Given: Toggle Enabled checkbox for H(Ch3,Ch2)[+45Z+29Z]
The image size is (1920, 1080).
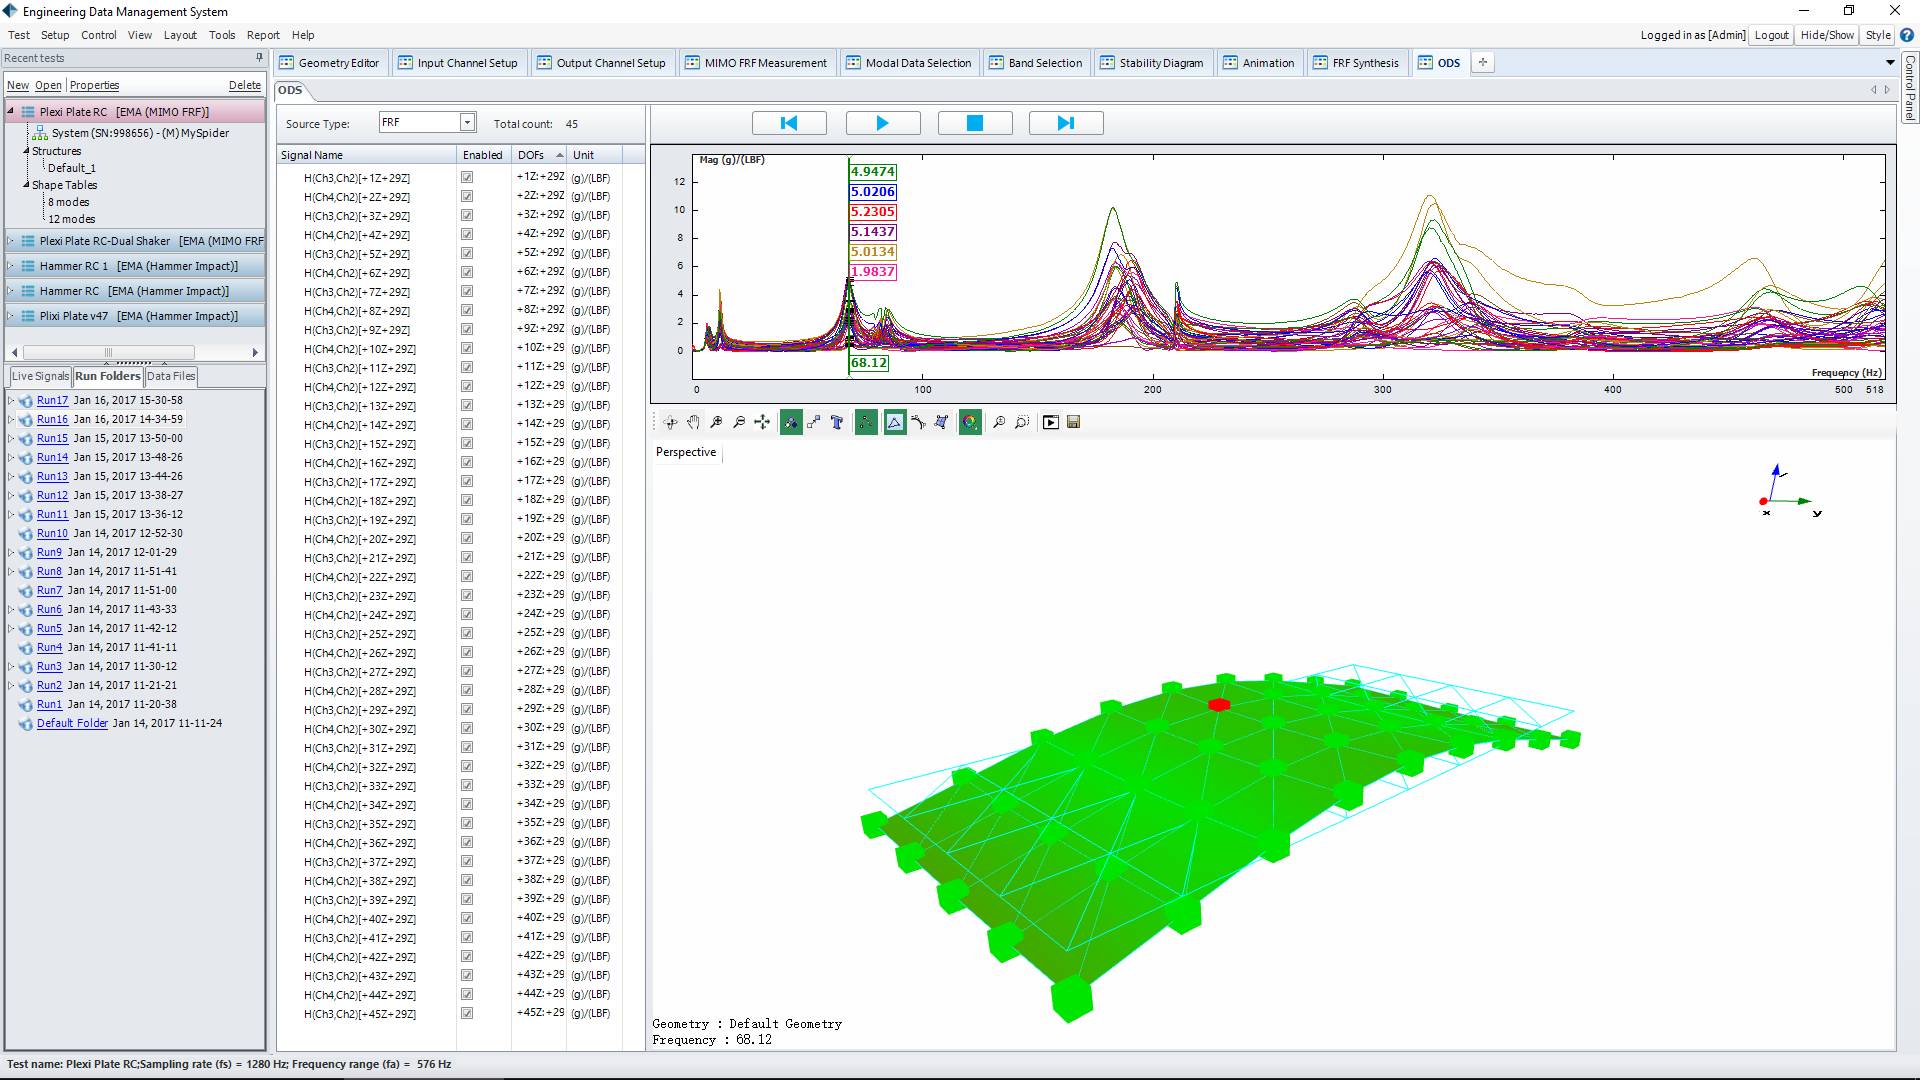Looking at the screenshot, I should [467, 1013].
